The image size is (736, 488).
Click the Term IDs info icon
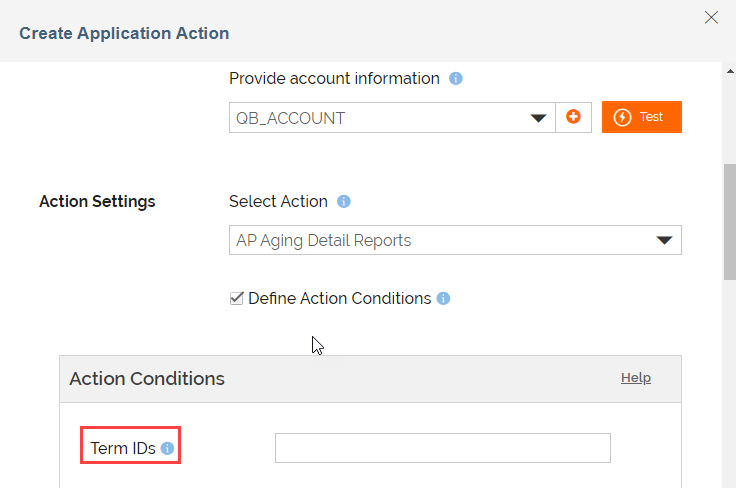point(167,449)
